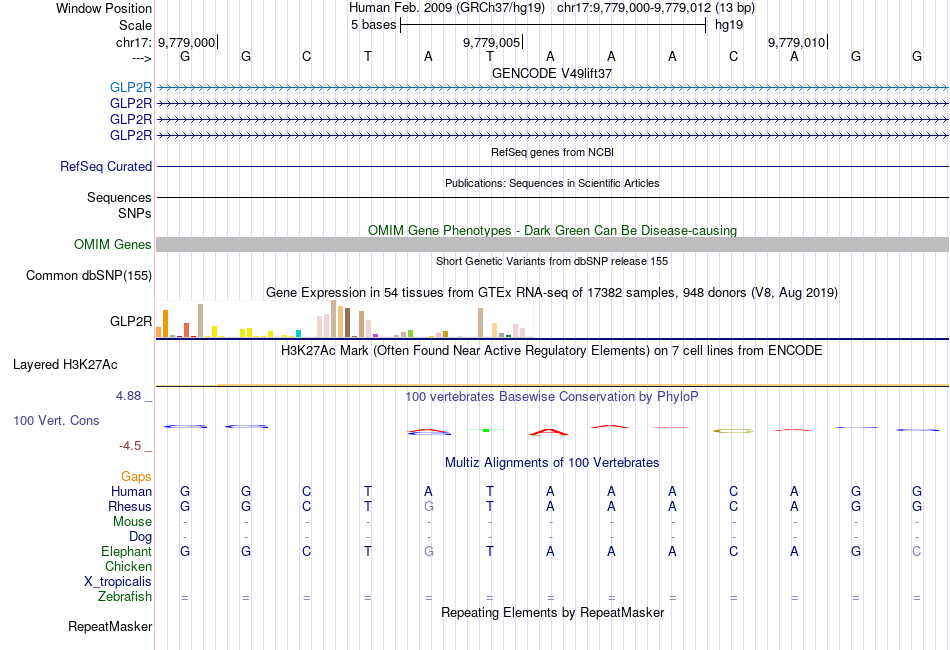Click the RefSeq Curated track line
The height and width of the screenshot is (650, 950).
click(552, 167)
